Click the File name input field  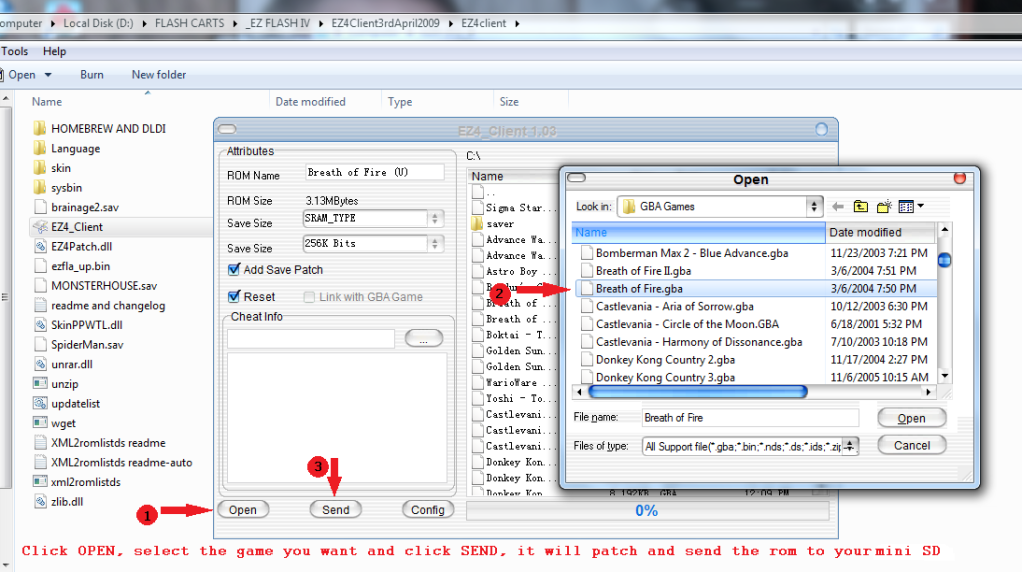click(x=750, y=418)
